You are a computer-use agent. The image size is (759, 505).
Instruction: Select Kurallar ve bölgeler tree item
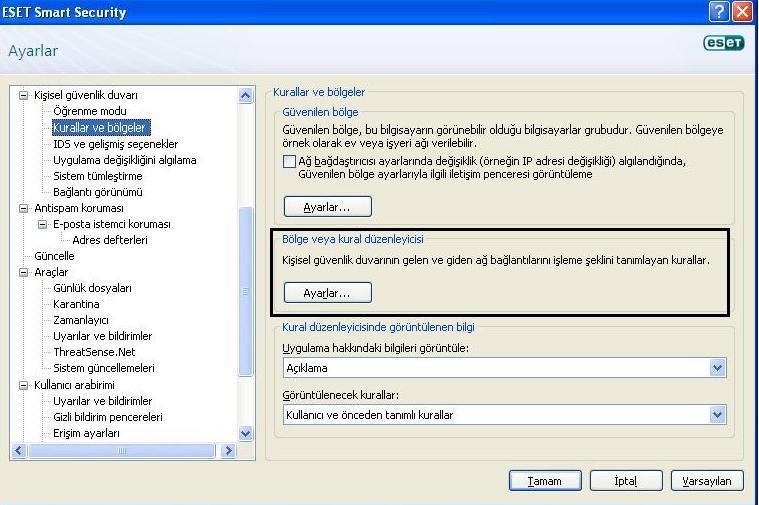pos(101,128)
